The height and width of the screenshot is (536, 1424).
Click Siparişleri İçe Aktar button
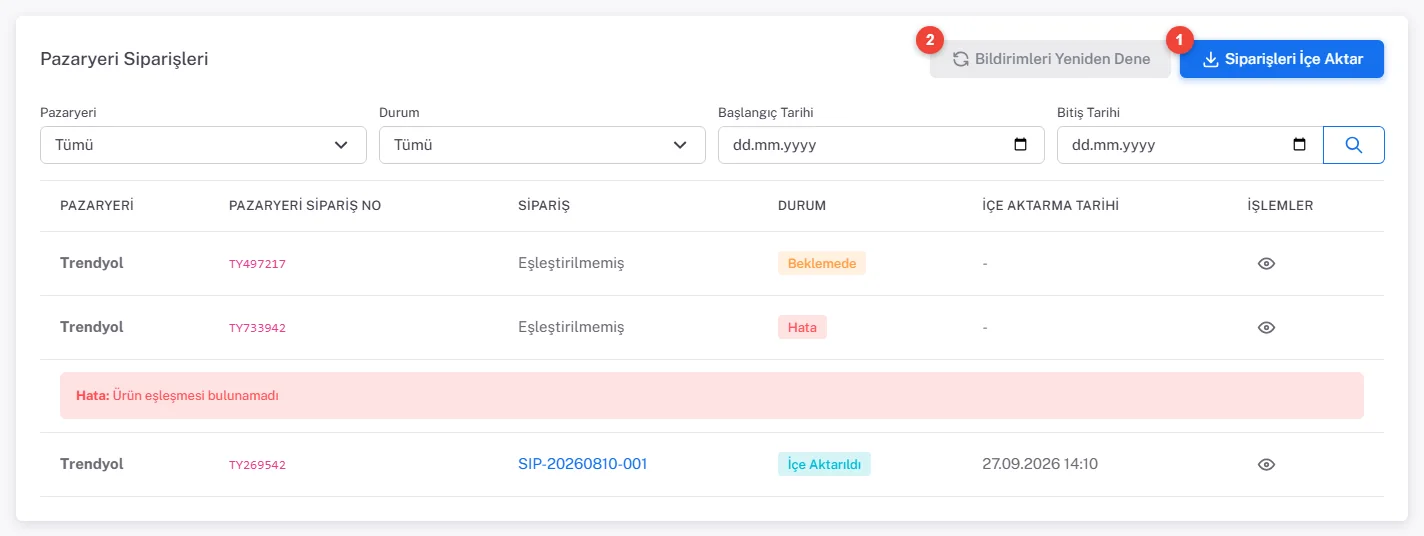pyautogui.click(x=1282, y=59)
